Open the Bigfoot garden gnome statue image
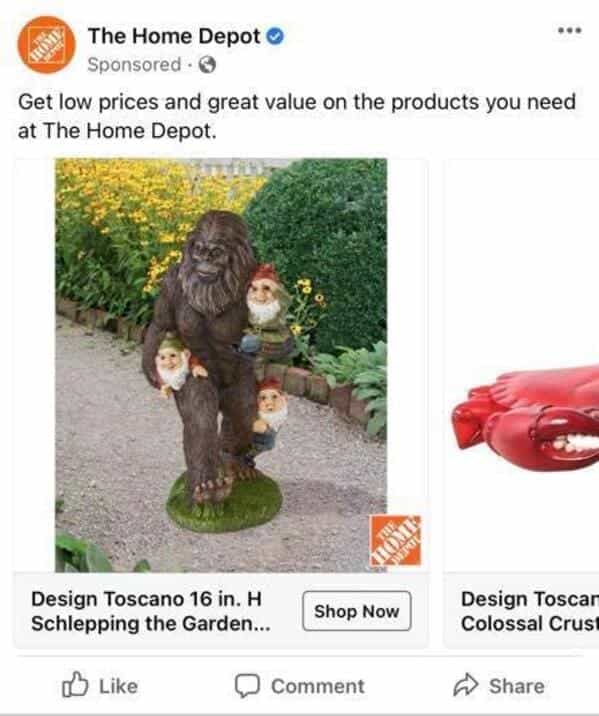 pos(221,365)
